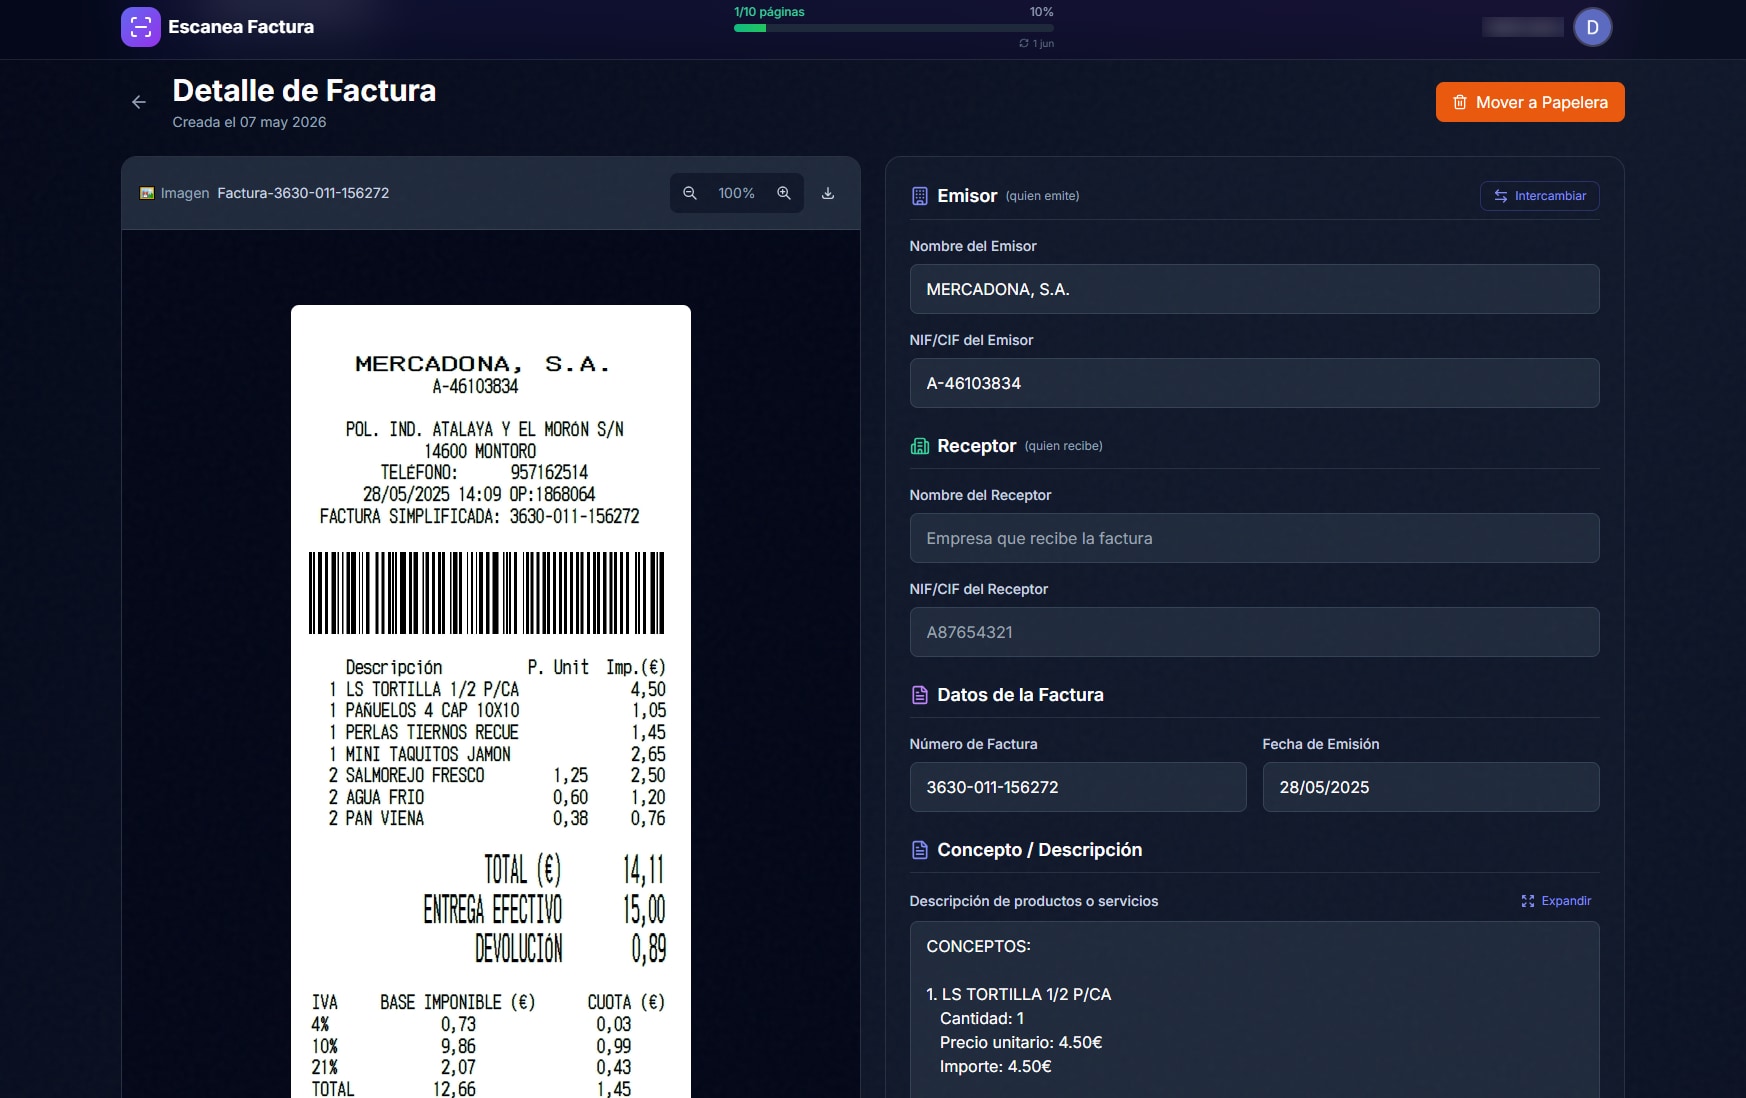Zoom in the invoice image
Image resolution: width=1746 pixels, height=1098 pixels.
[x=784, y=193]
